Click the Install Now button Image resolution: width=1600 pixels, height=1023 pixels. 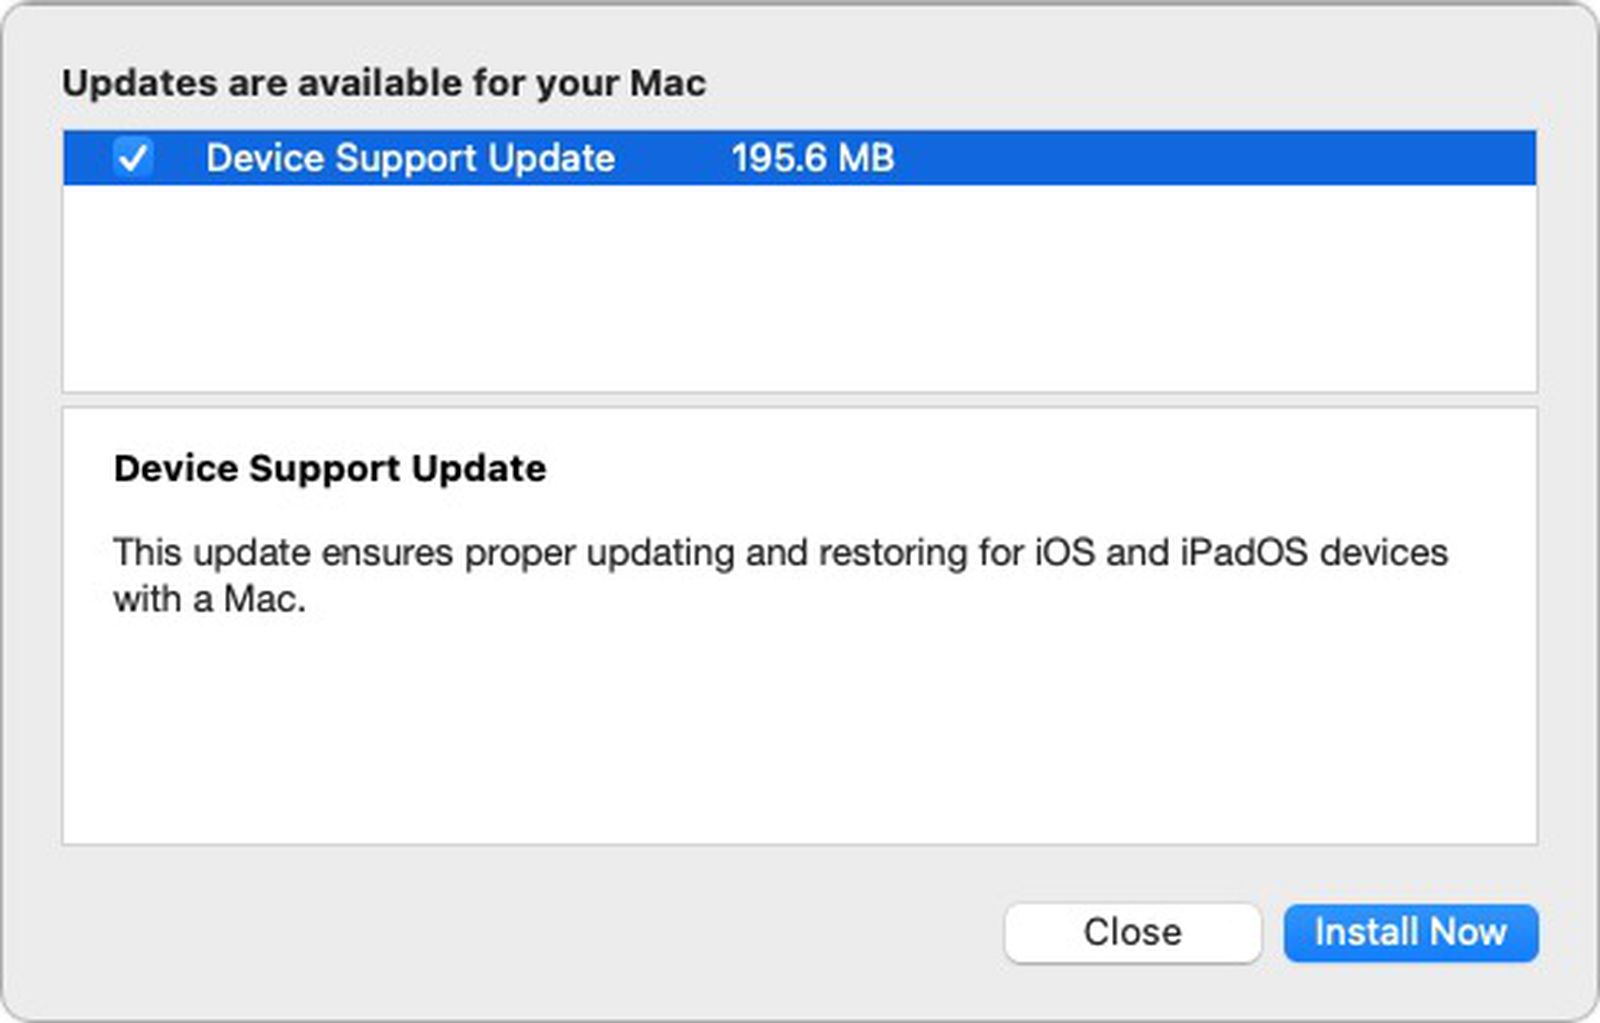(1410, 932)
